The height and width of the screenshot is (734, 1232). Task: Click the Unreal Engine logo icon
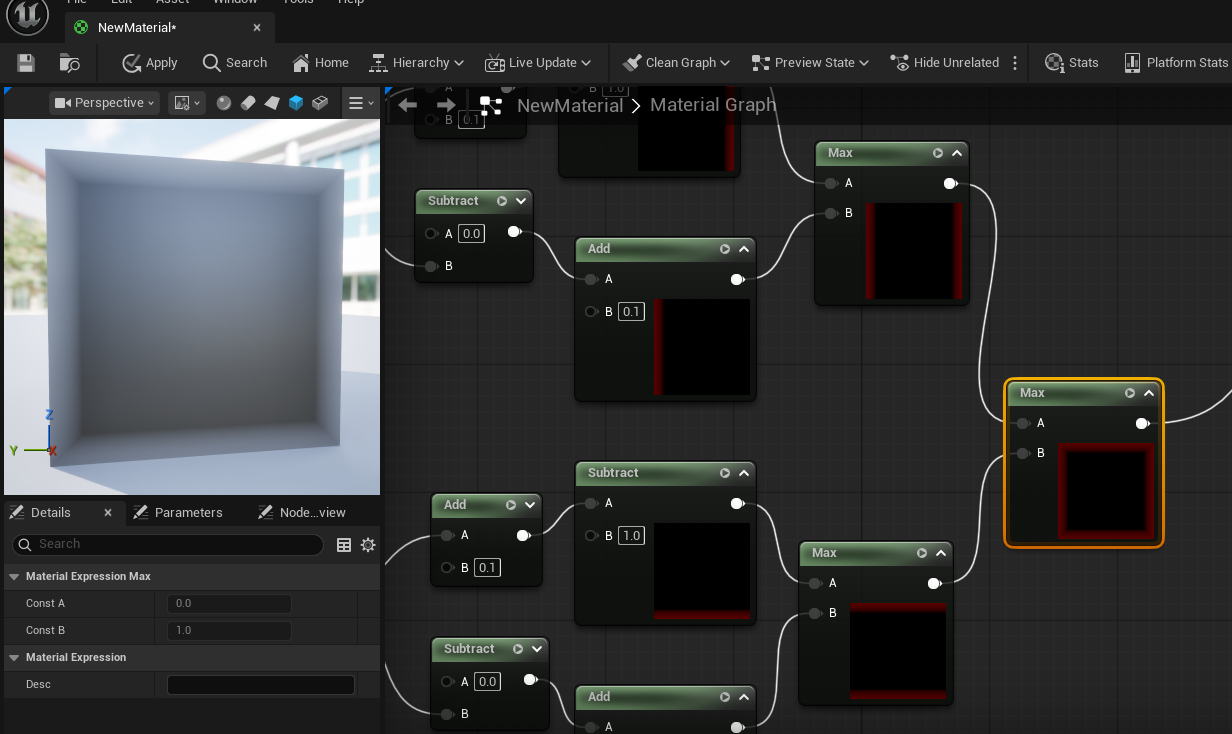[28, 15]
